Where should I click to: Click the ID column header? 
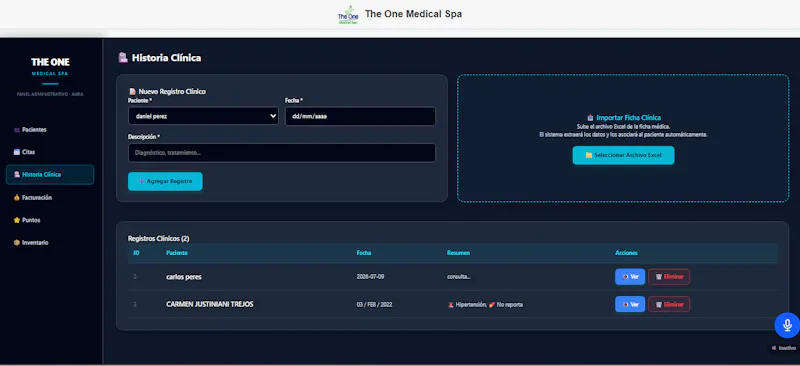[136, 253]
